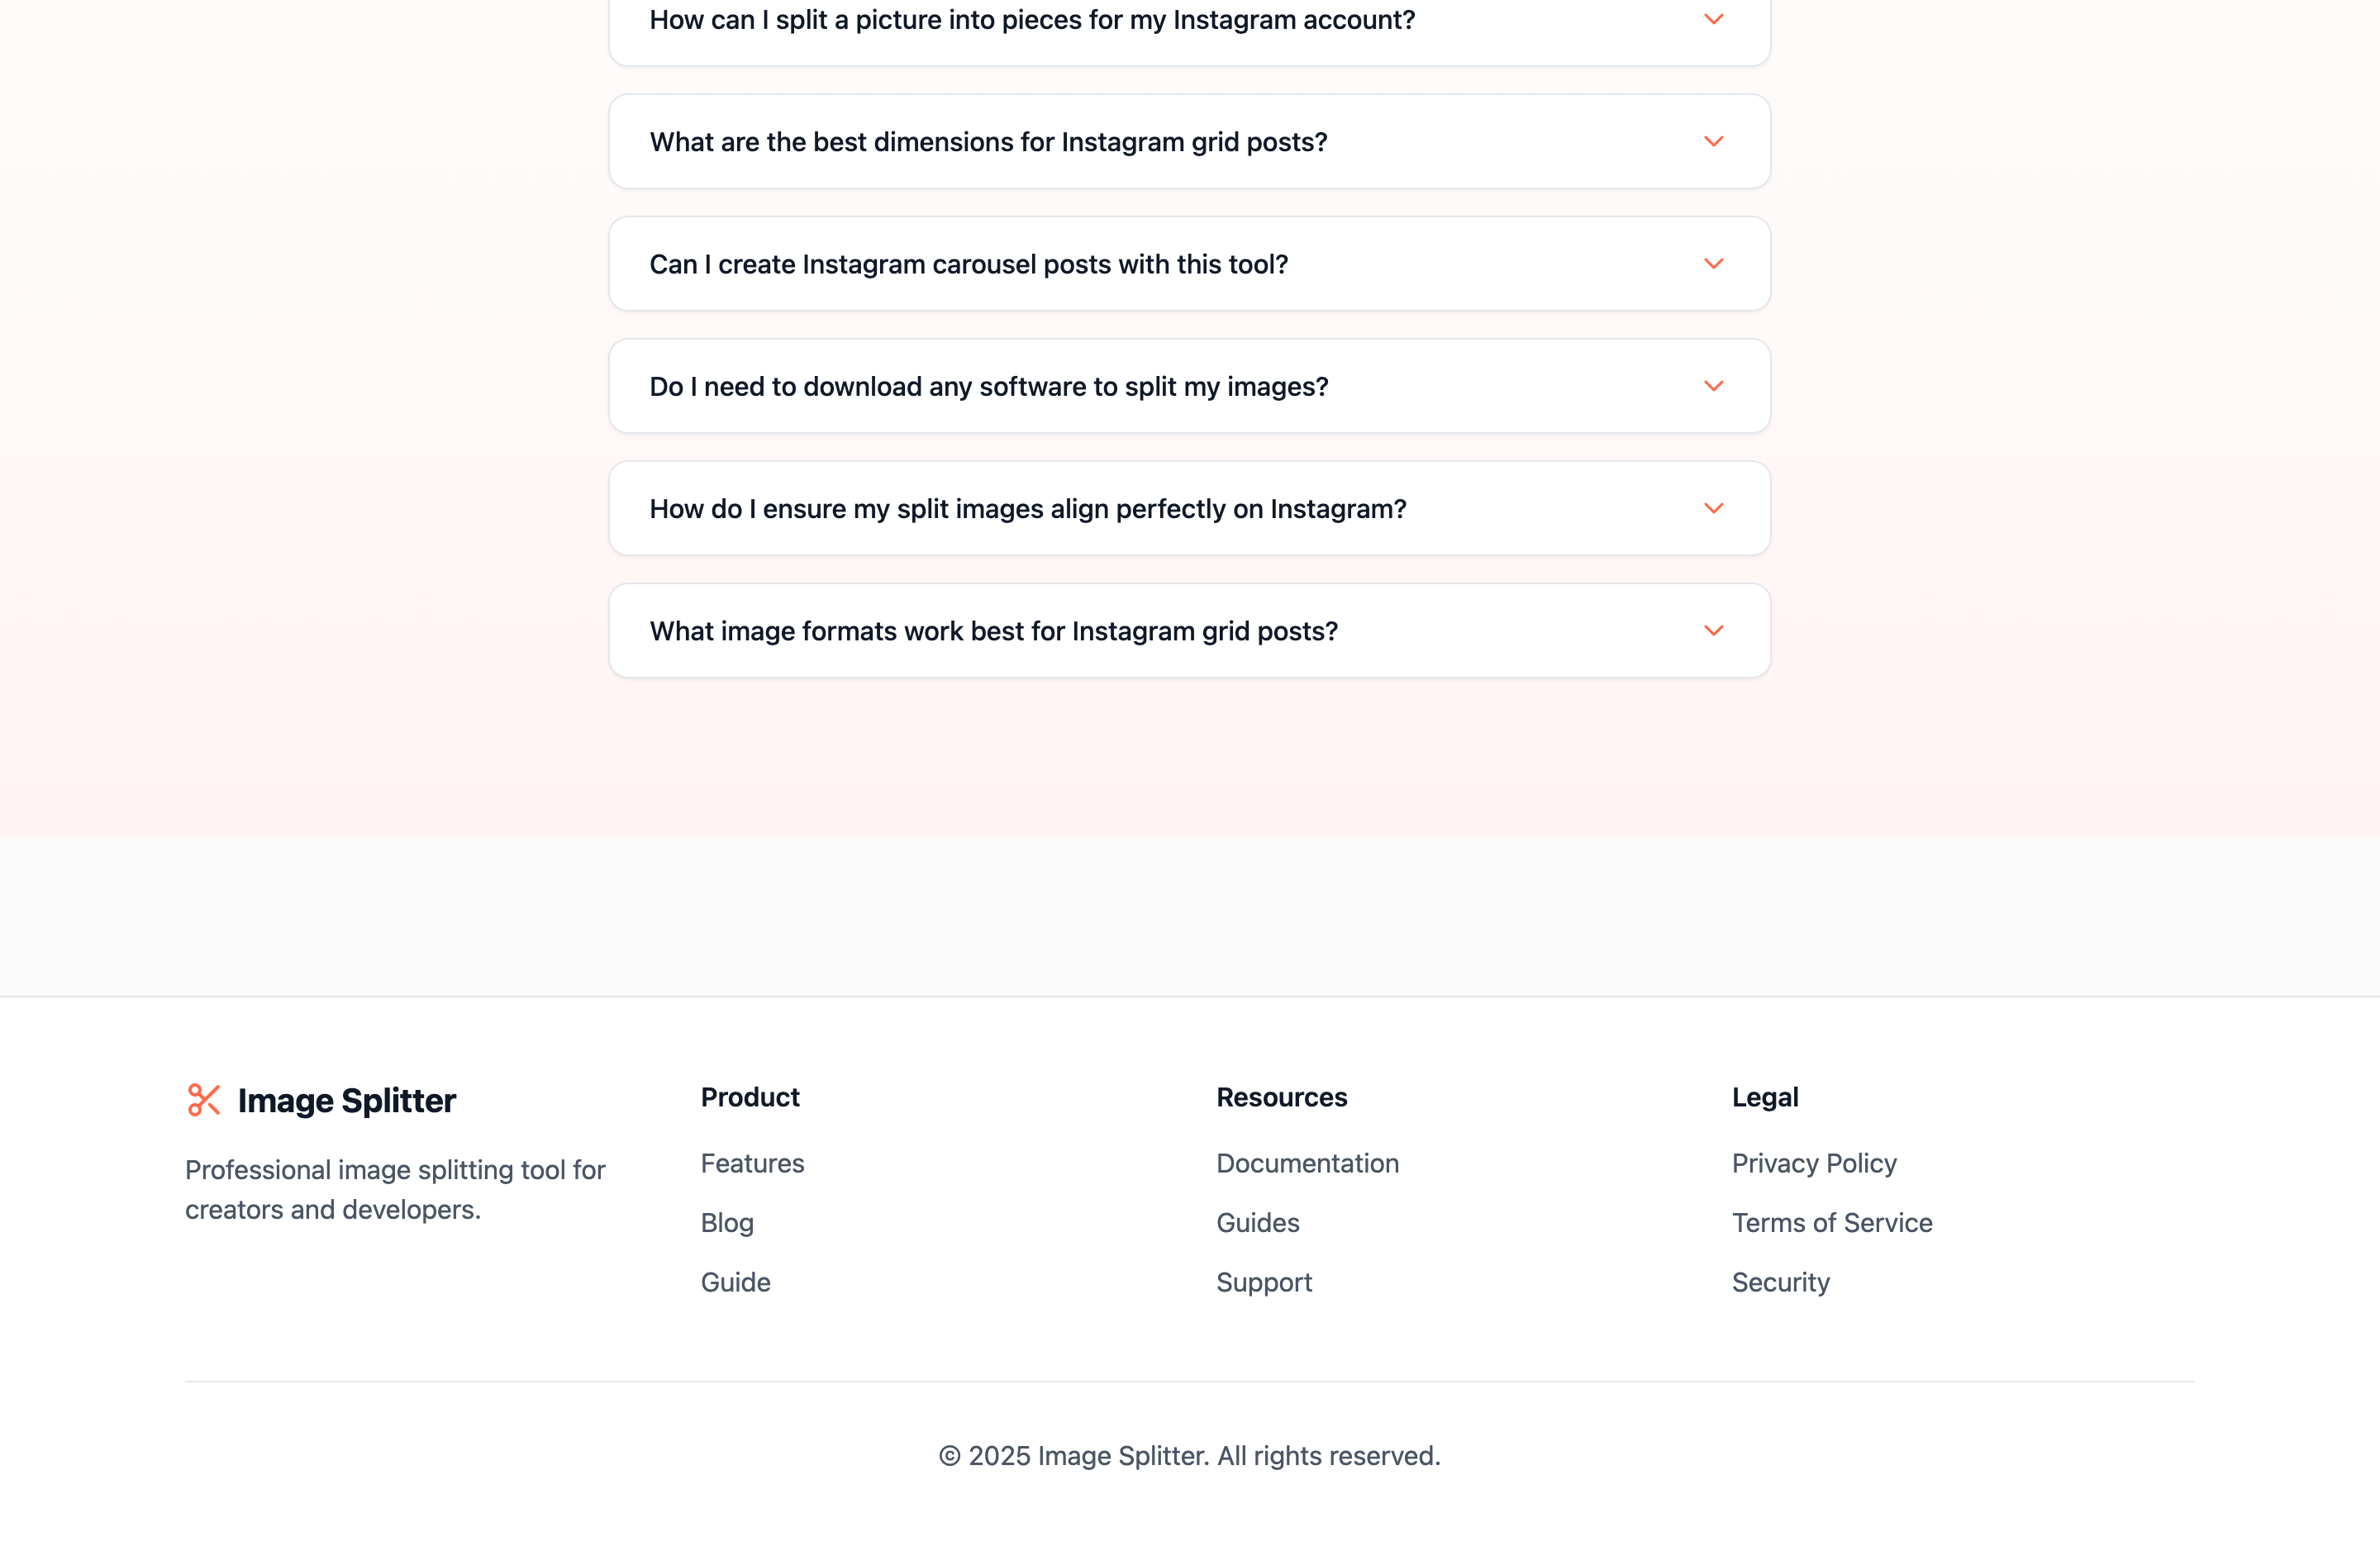The height and width of the screenshot is (1551, 2380).
Task: Click chevron beside image formats question
Action: tap(1713, 631)
